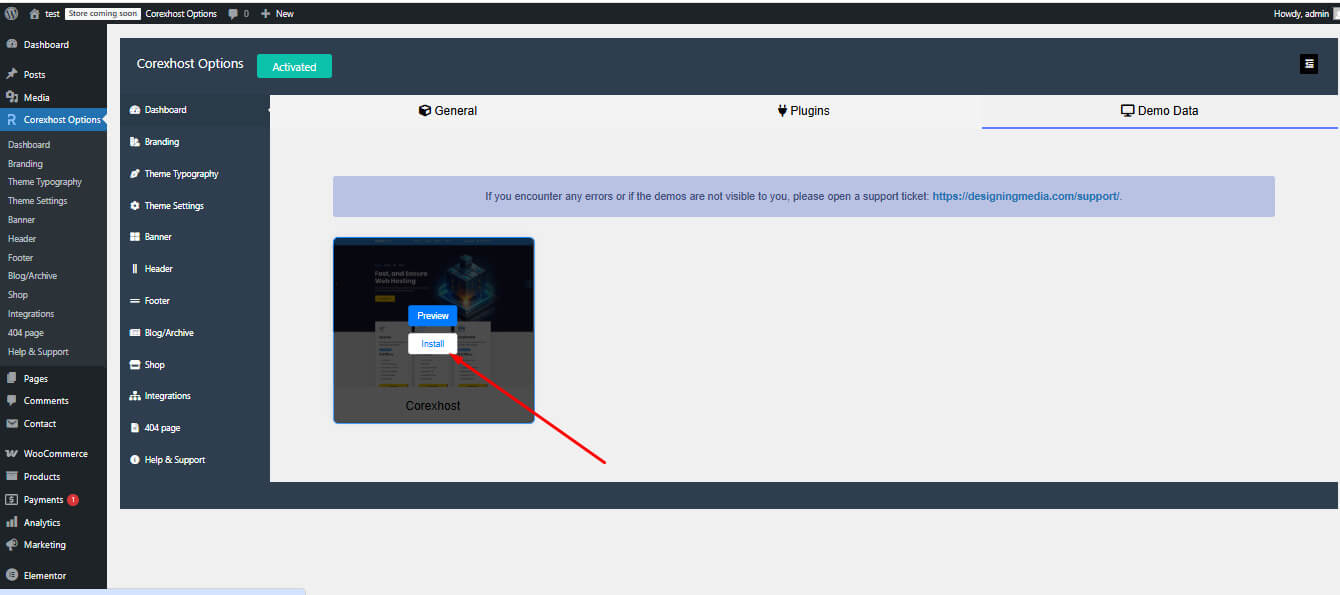
Task: Toggle the panel expand icon at top right
Action: [x=1309, y=64]
